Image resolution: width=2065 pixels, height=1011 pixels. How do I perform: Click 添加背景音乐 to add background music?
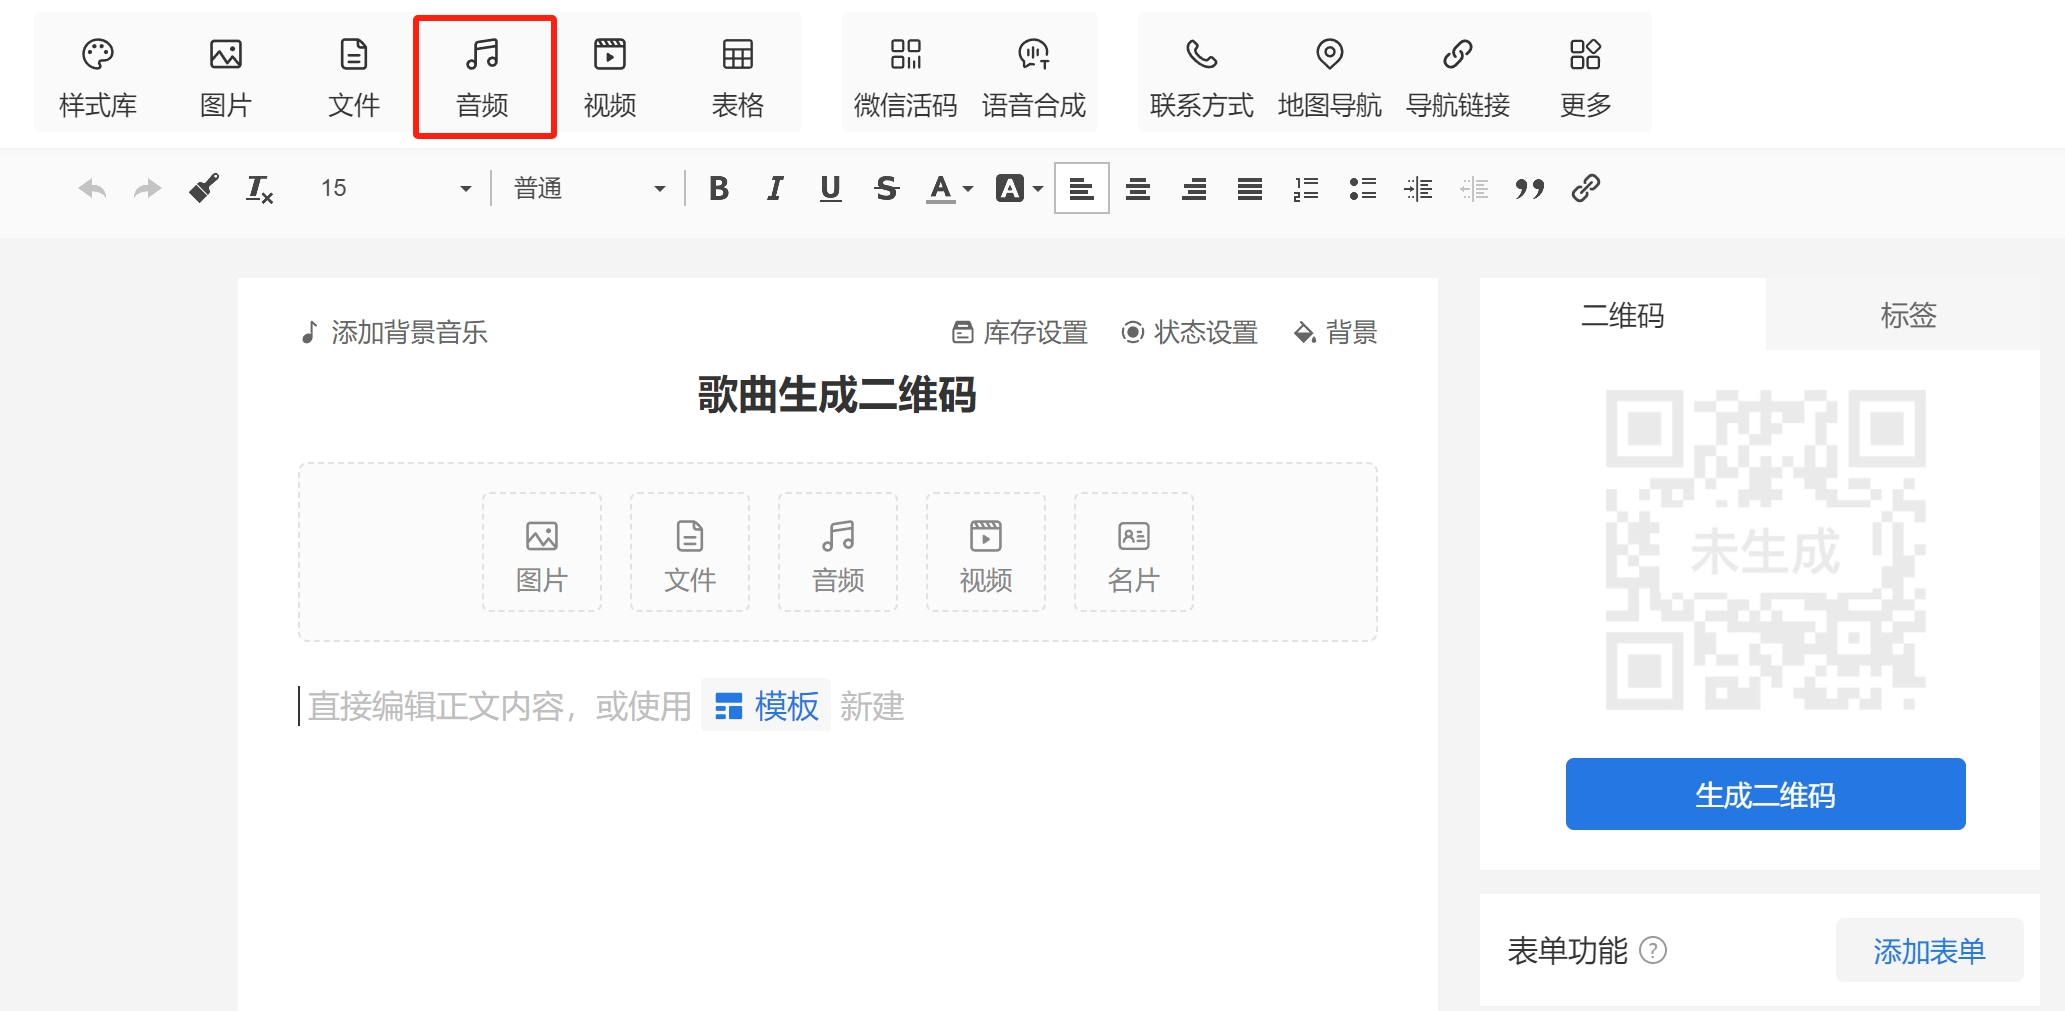(394, 332)
